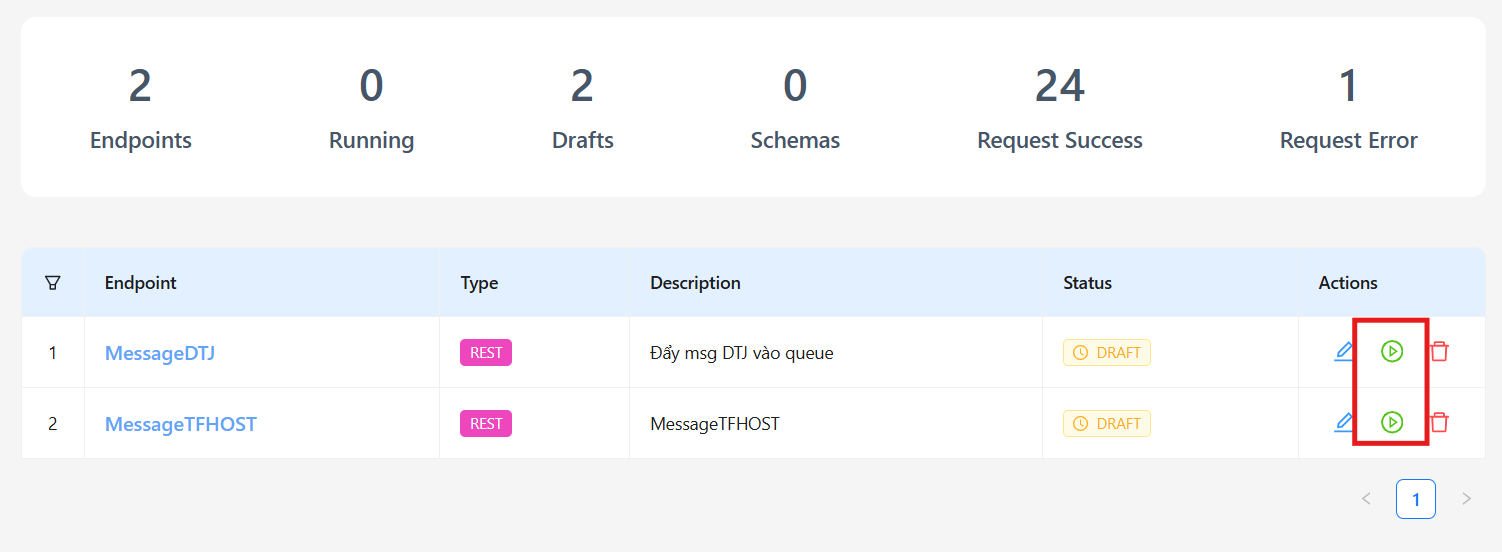The image size is (1502, 552).
Task: Click the REST type tag for MessageTFHOST
Action: coord(486,424)
